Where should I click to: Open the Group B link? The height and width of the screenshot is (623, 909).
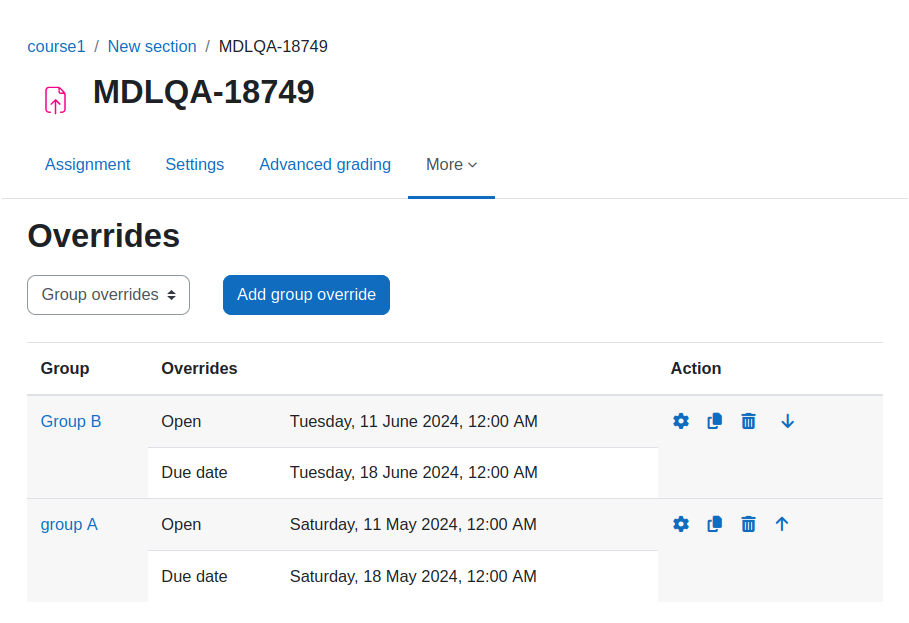coord(71,421)
